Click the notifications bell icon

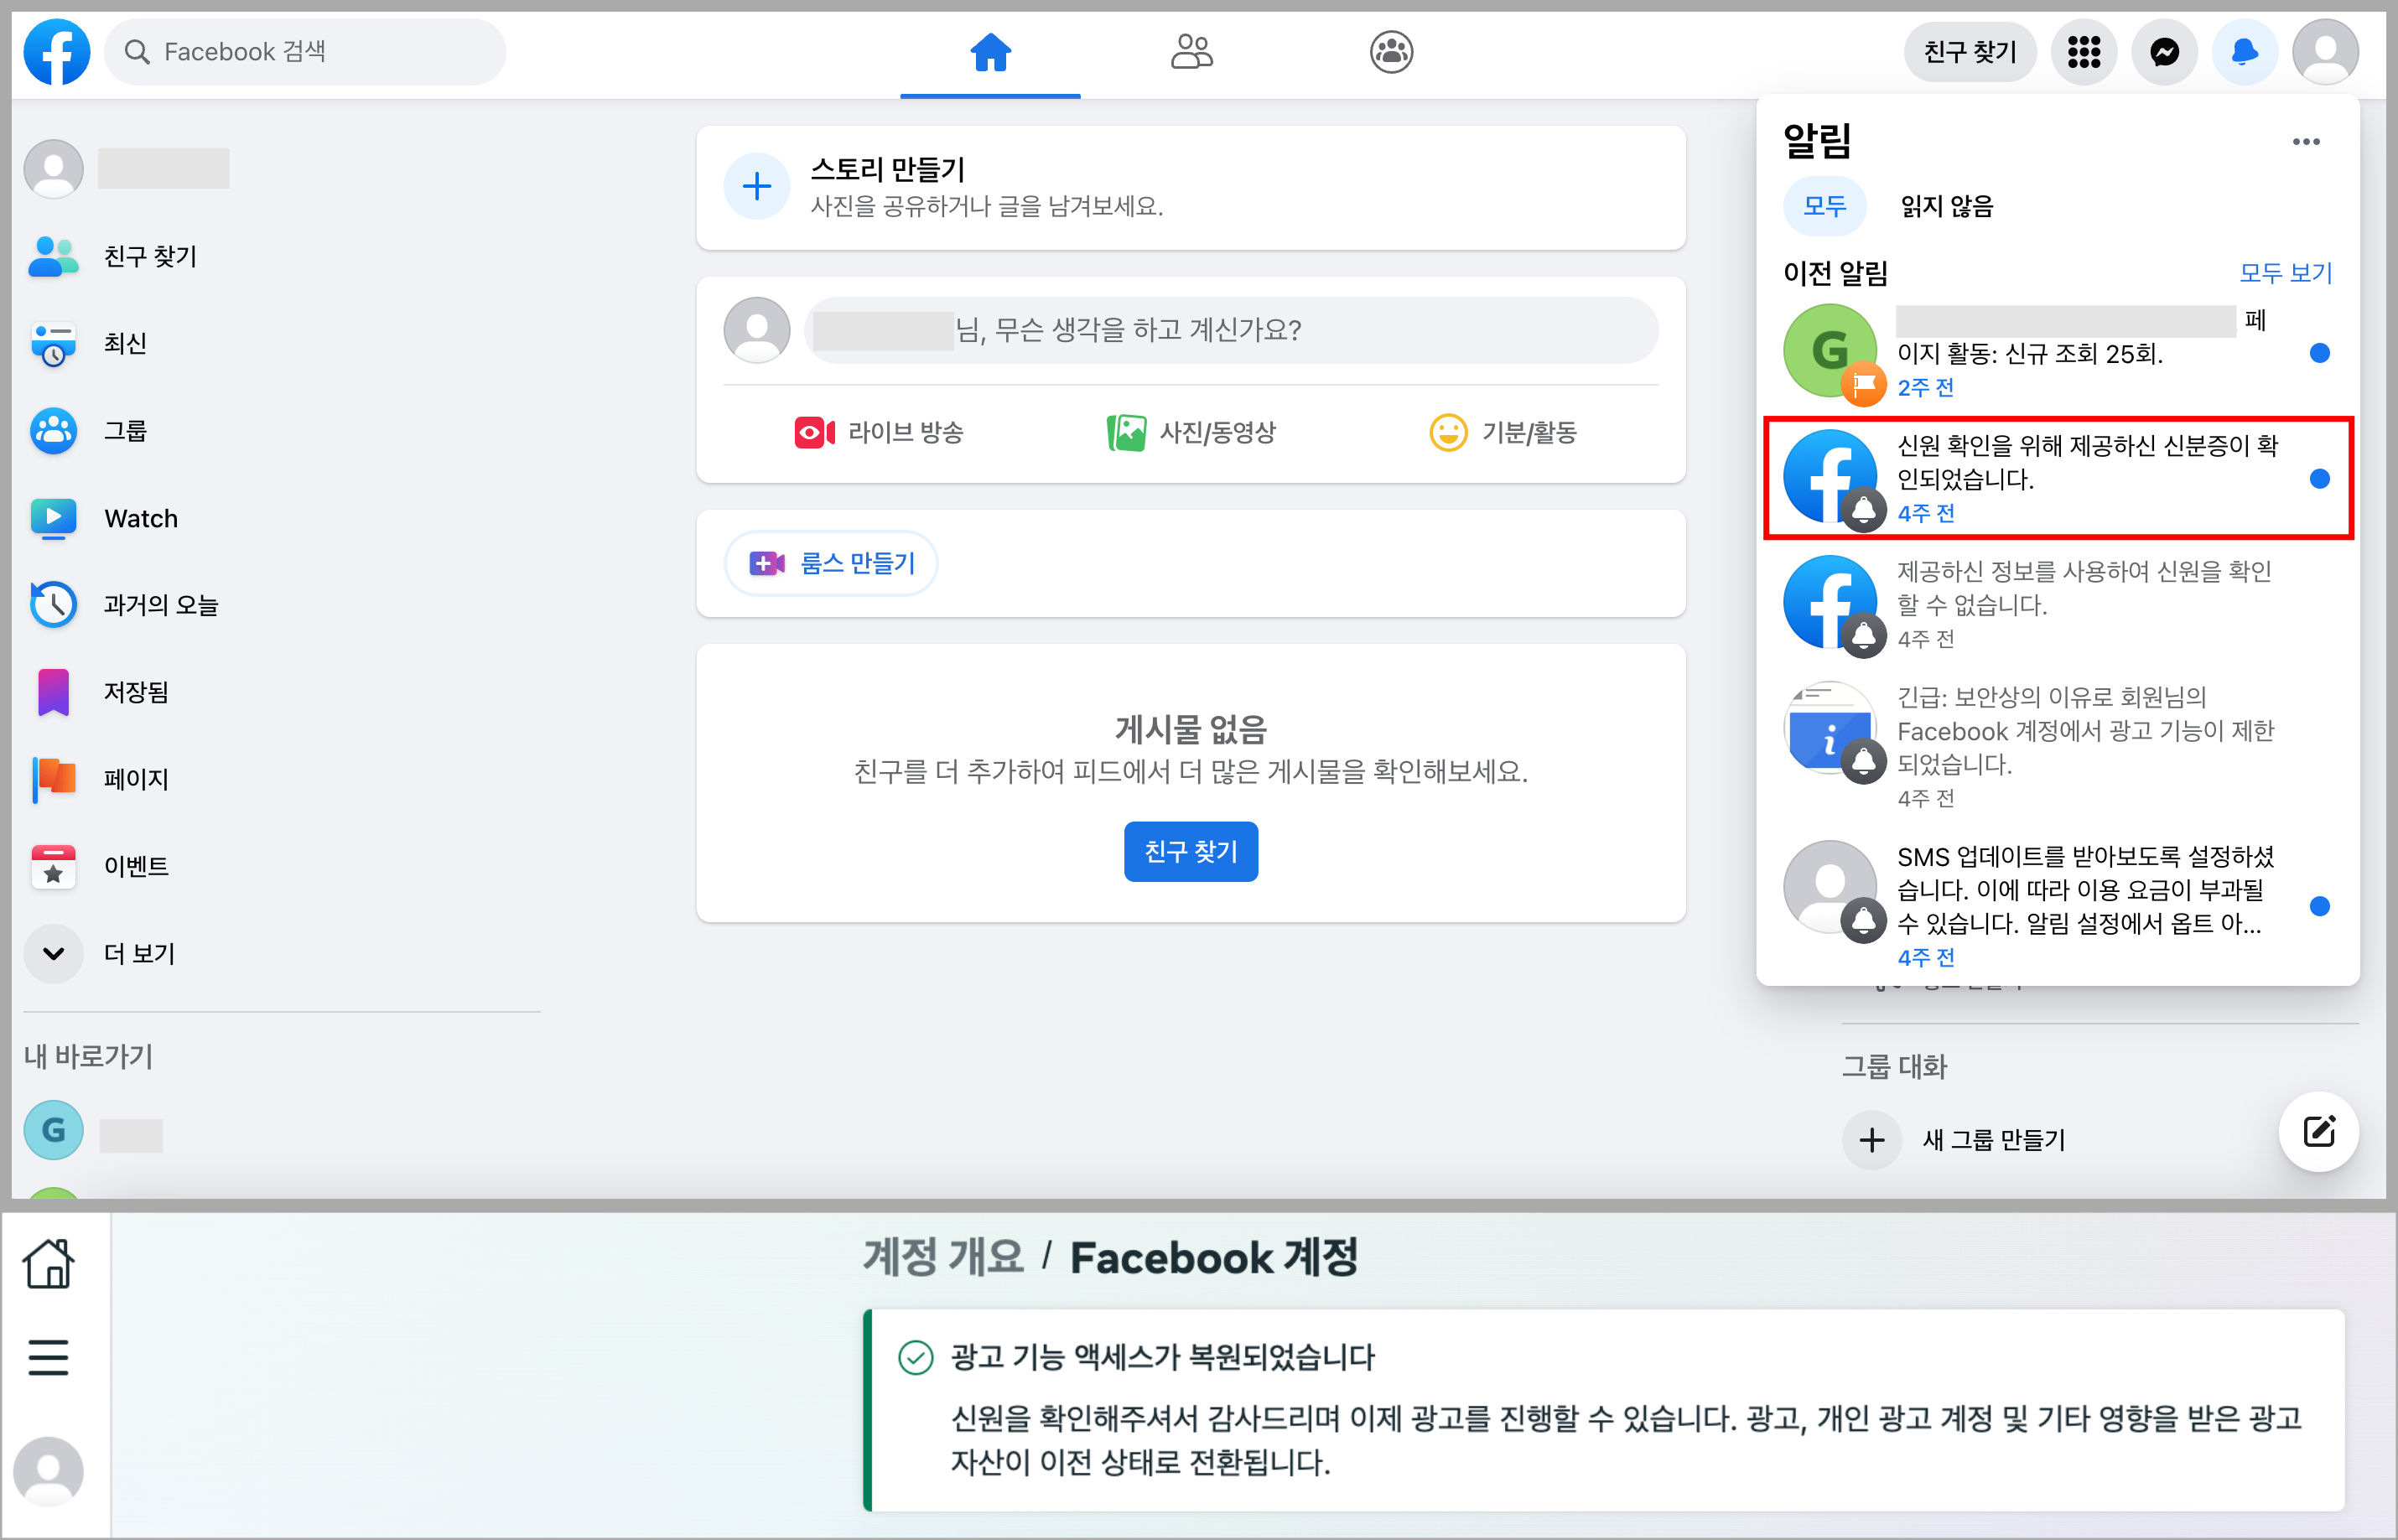tap(2244, 52)
